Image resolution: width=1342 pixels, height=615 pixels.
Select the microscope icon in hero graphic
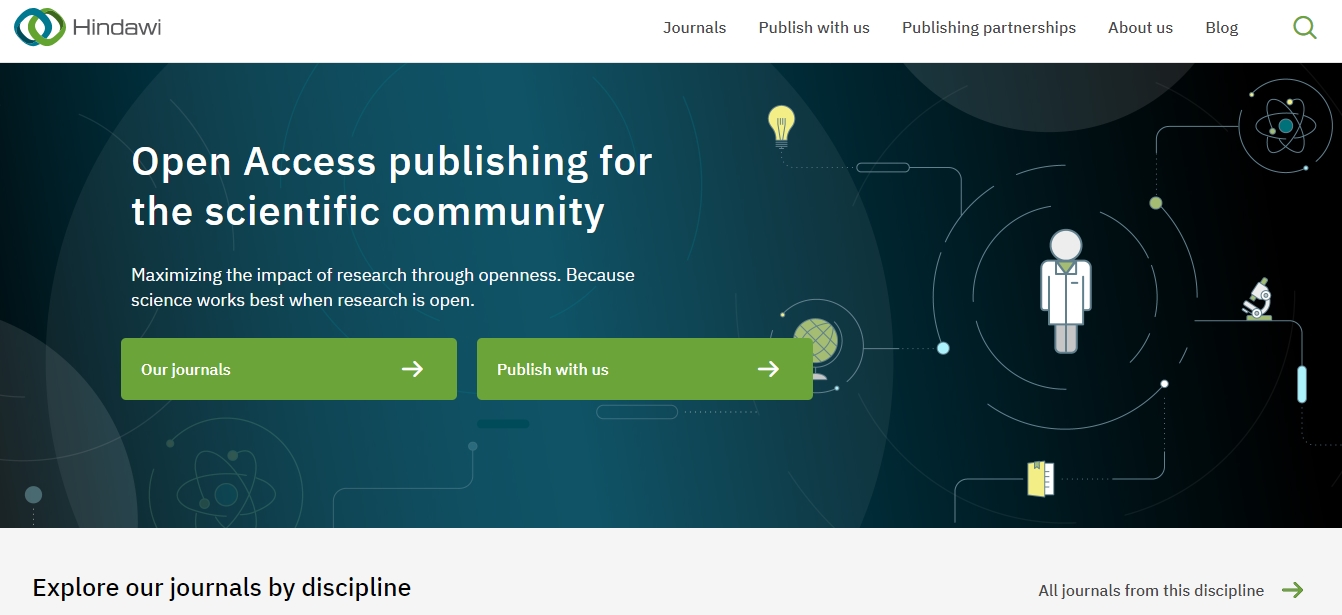(x=1257, y=299)
